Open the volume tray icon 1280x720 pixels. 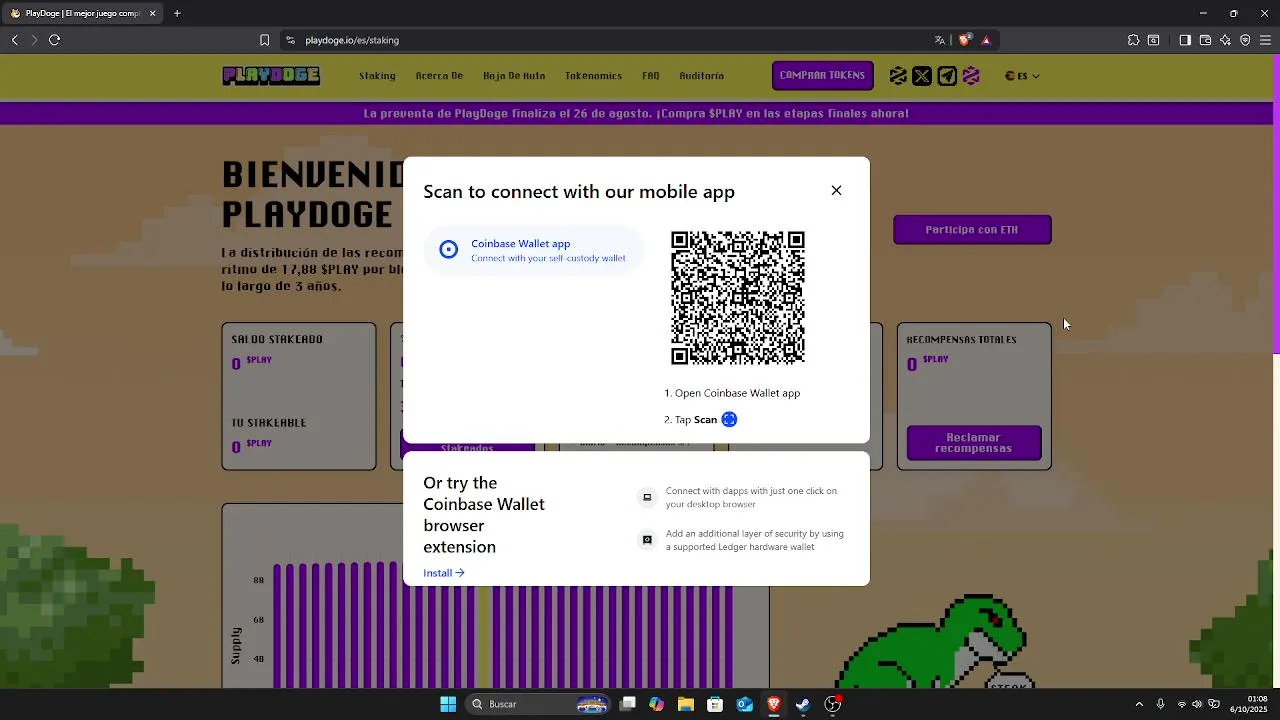(1197, 704)
